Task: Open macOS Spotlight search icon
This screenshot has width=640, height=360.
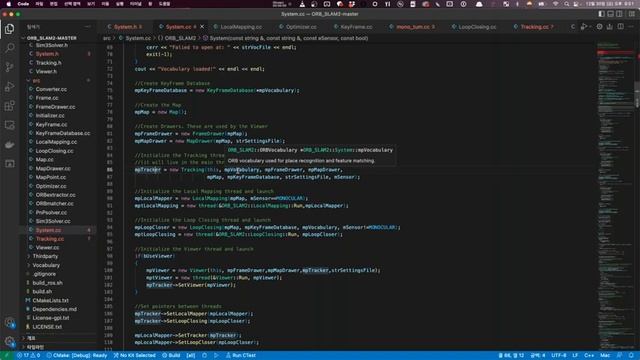Action: 567,4
